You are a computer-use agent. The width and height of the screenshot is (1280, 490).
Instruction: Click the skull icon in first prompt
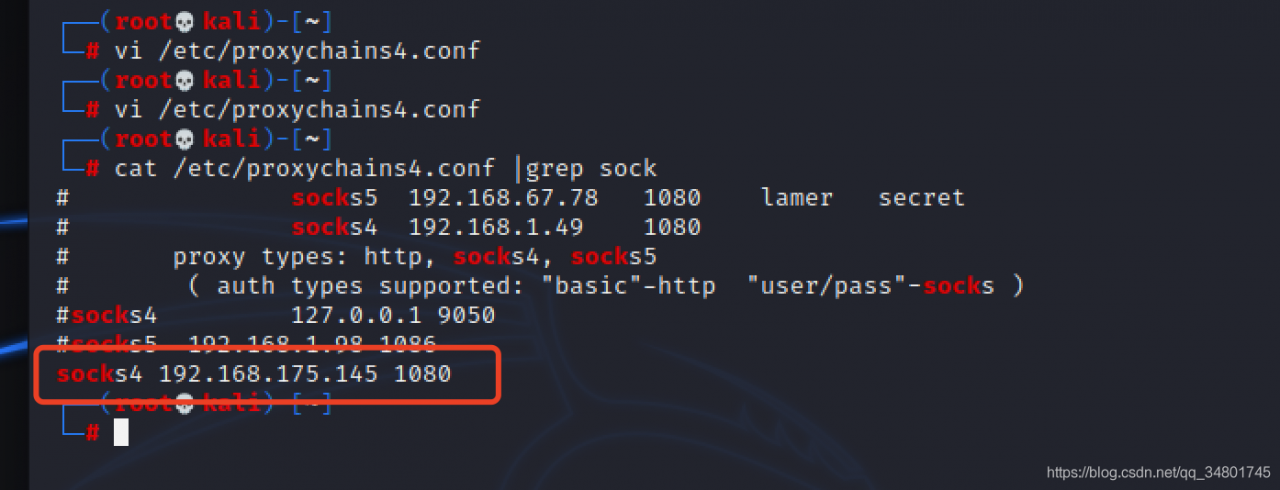pos(184,21)
